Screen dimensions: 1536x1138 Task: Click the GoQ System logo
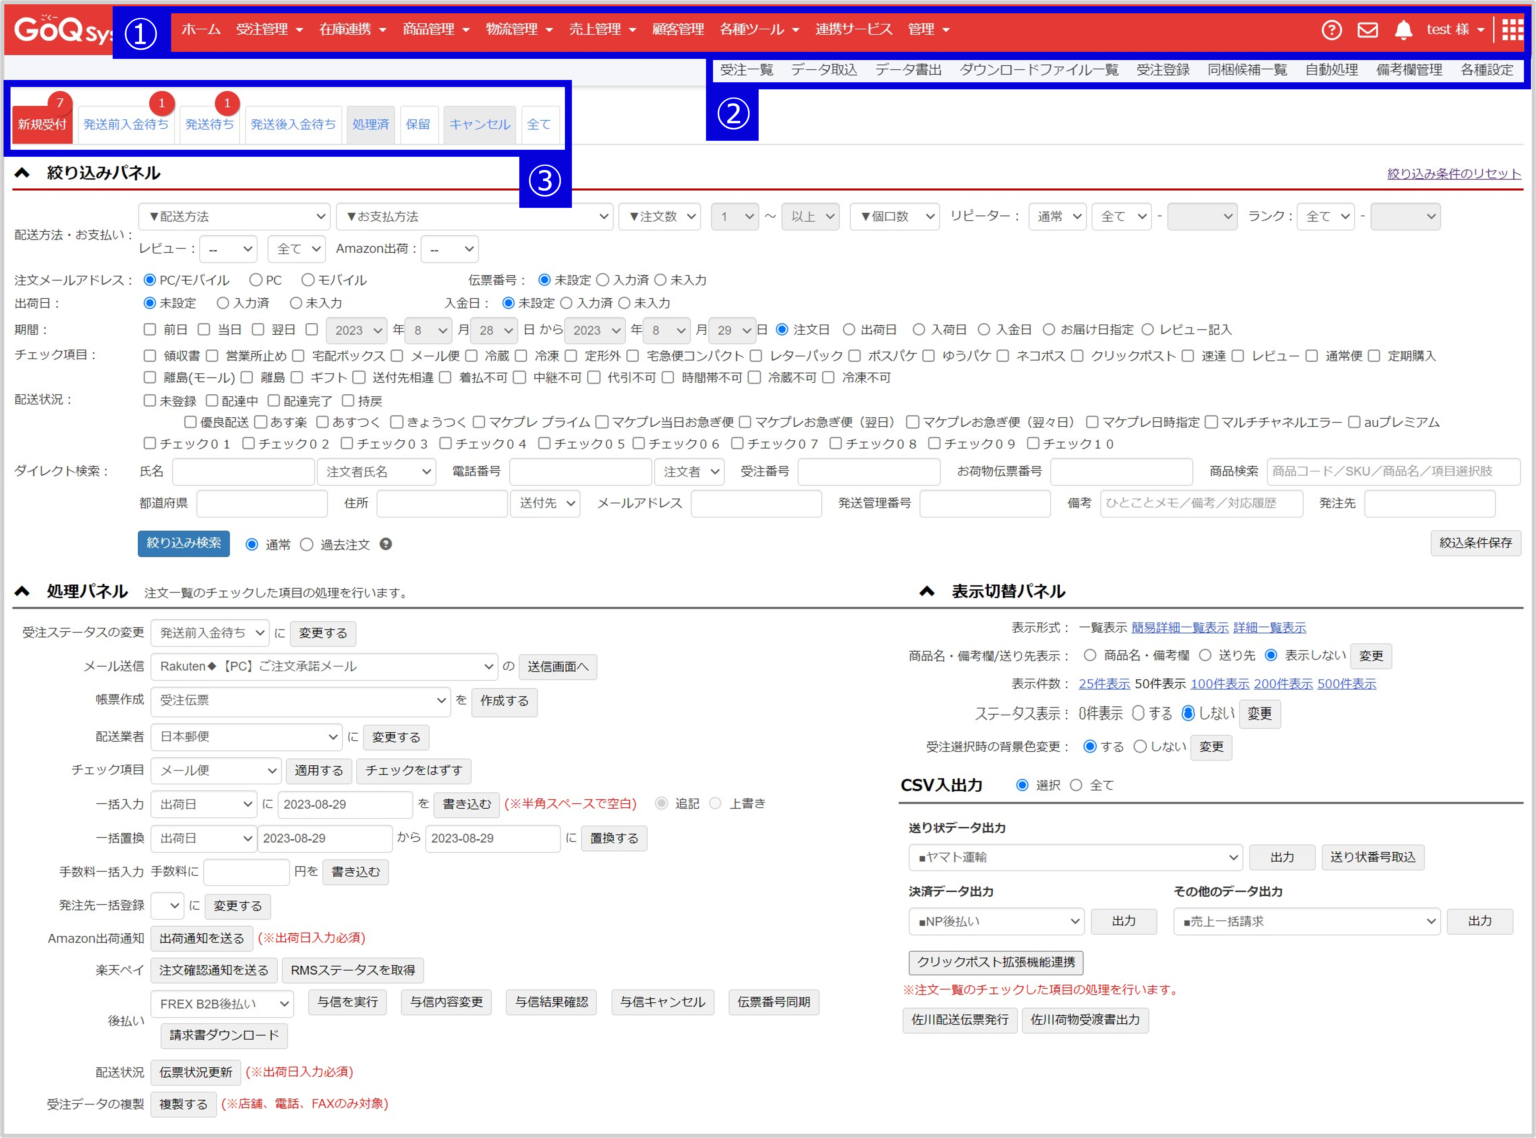click(54, 29)
